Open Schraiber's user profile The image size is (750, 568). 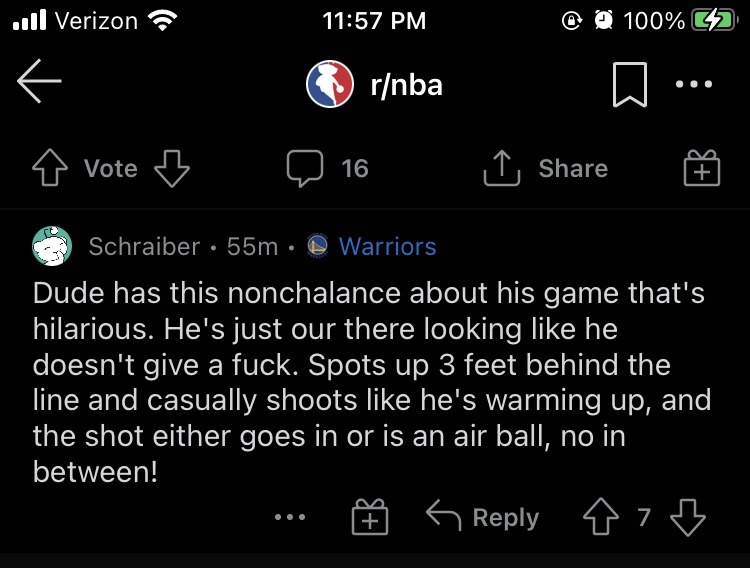(144, 246)
